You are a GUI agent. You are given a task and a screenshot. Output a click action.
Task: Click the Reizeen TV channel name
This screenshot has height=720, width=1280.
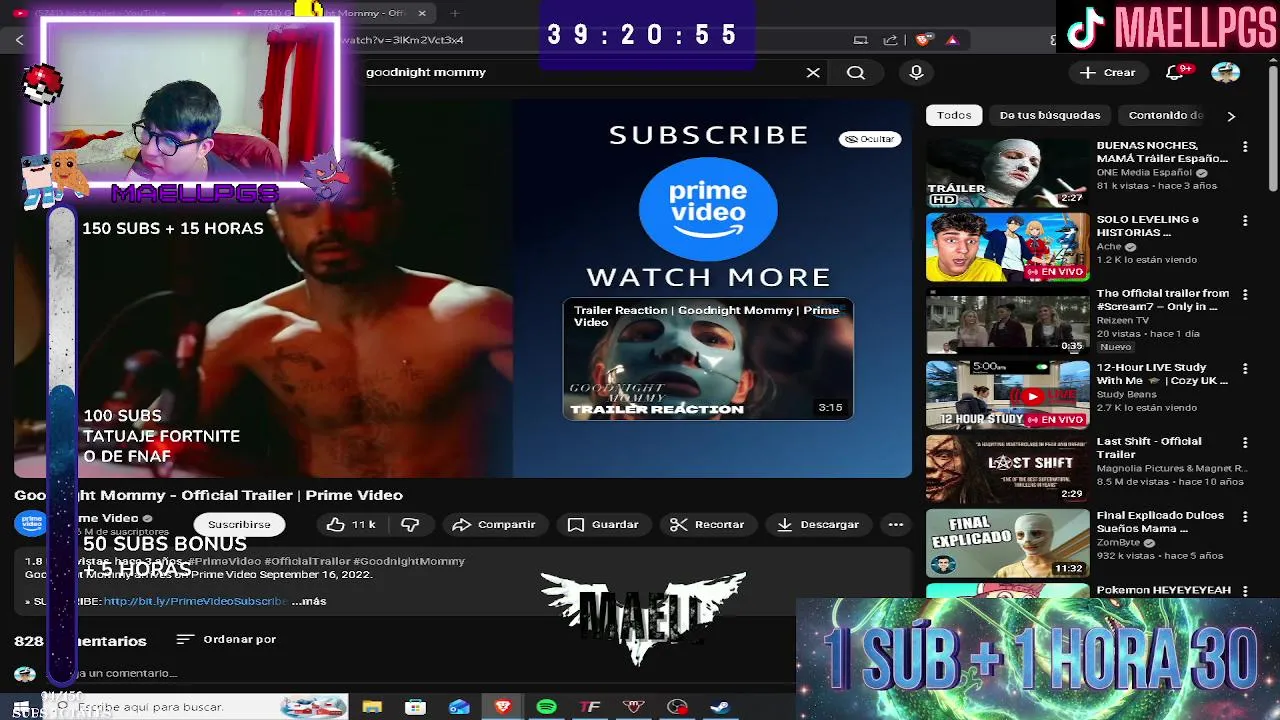1122,320
